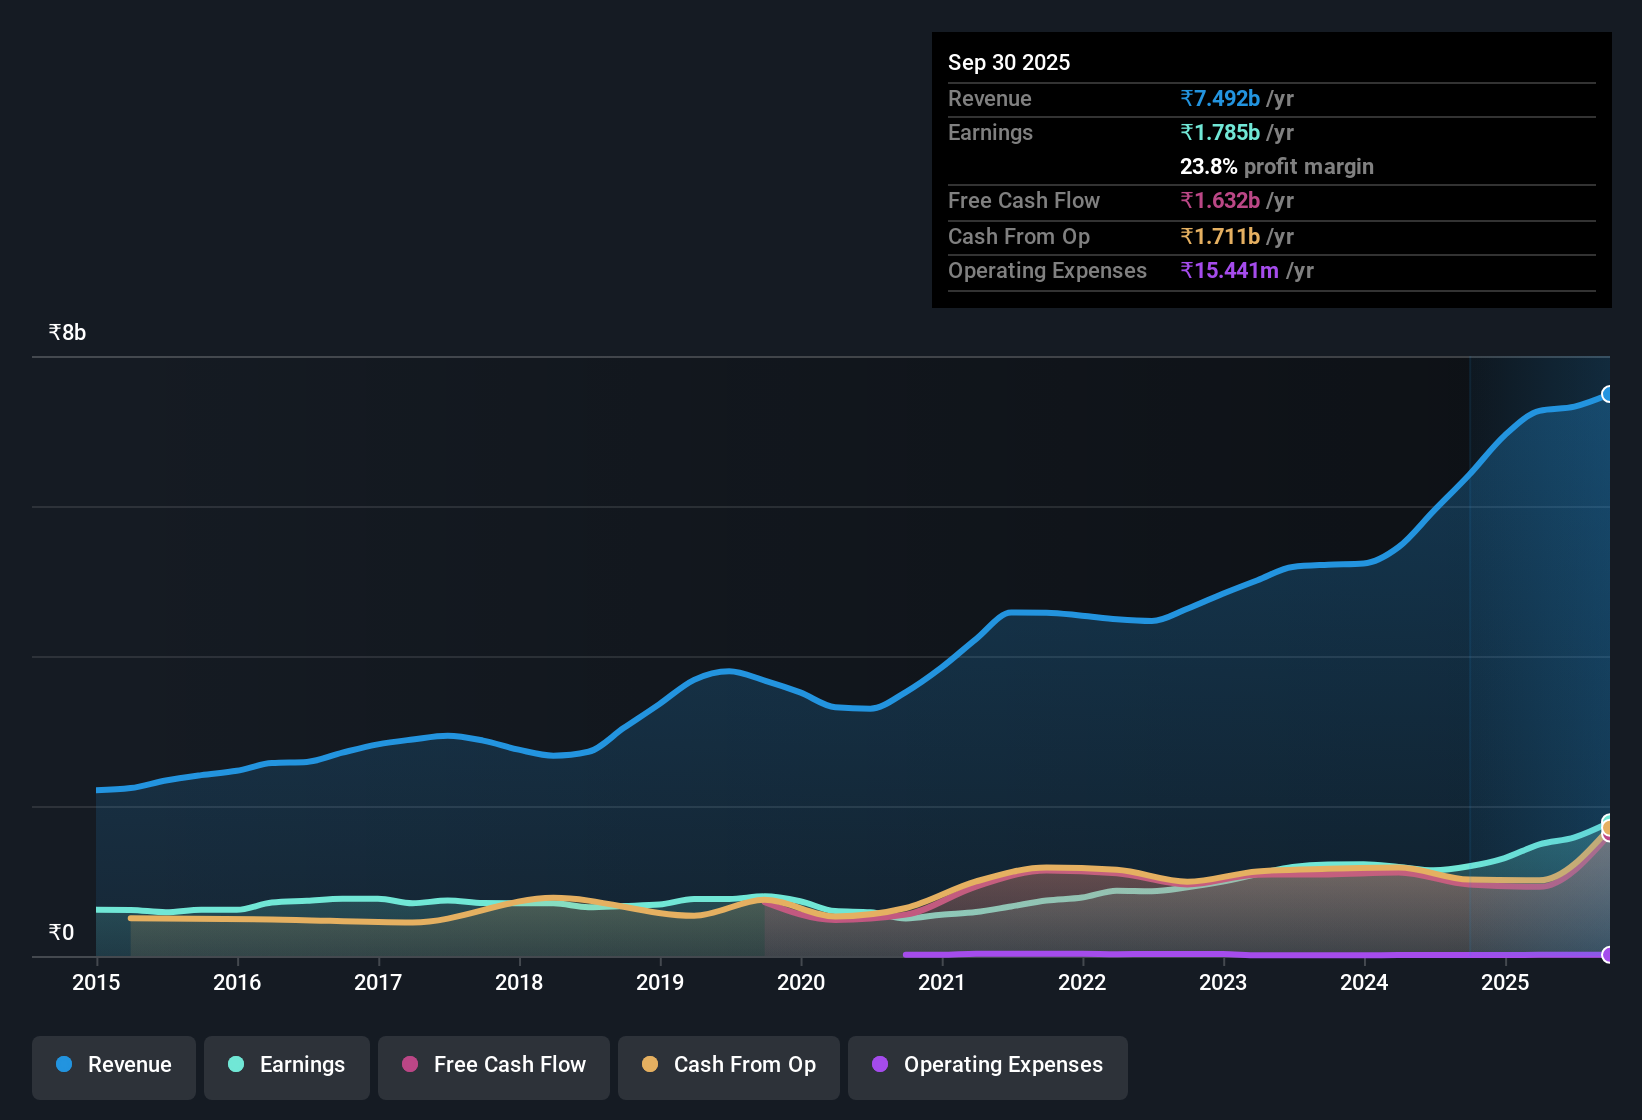Viewport: 1642px width, 1120px height.
Task: Click the ₹8b axis label
Action: [x=66, y=331]
